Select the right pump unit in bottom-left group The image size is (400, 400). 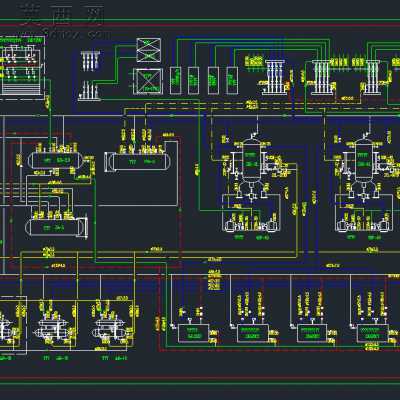coord(112,329)
